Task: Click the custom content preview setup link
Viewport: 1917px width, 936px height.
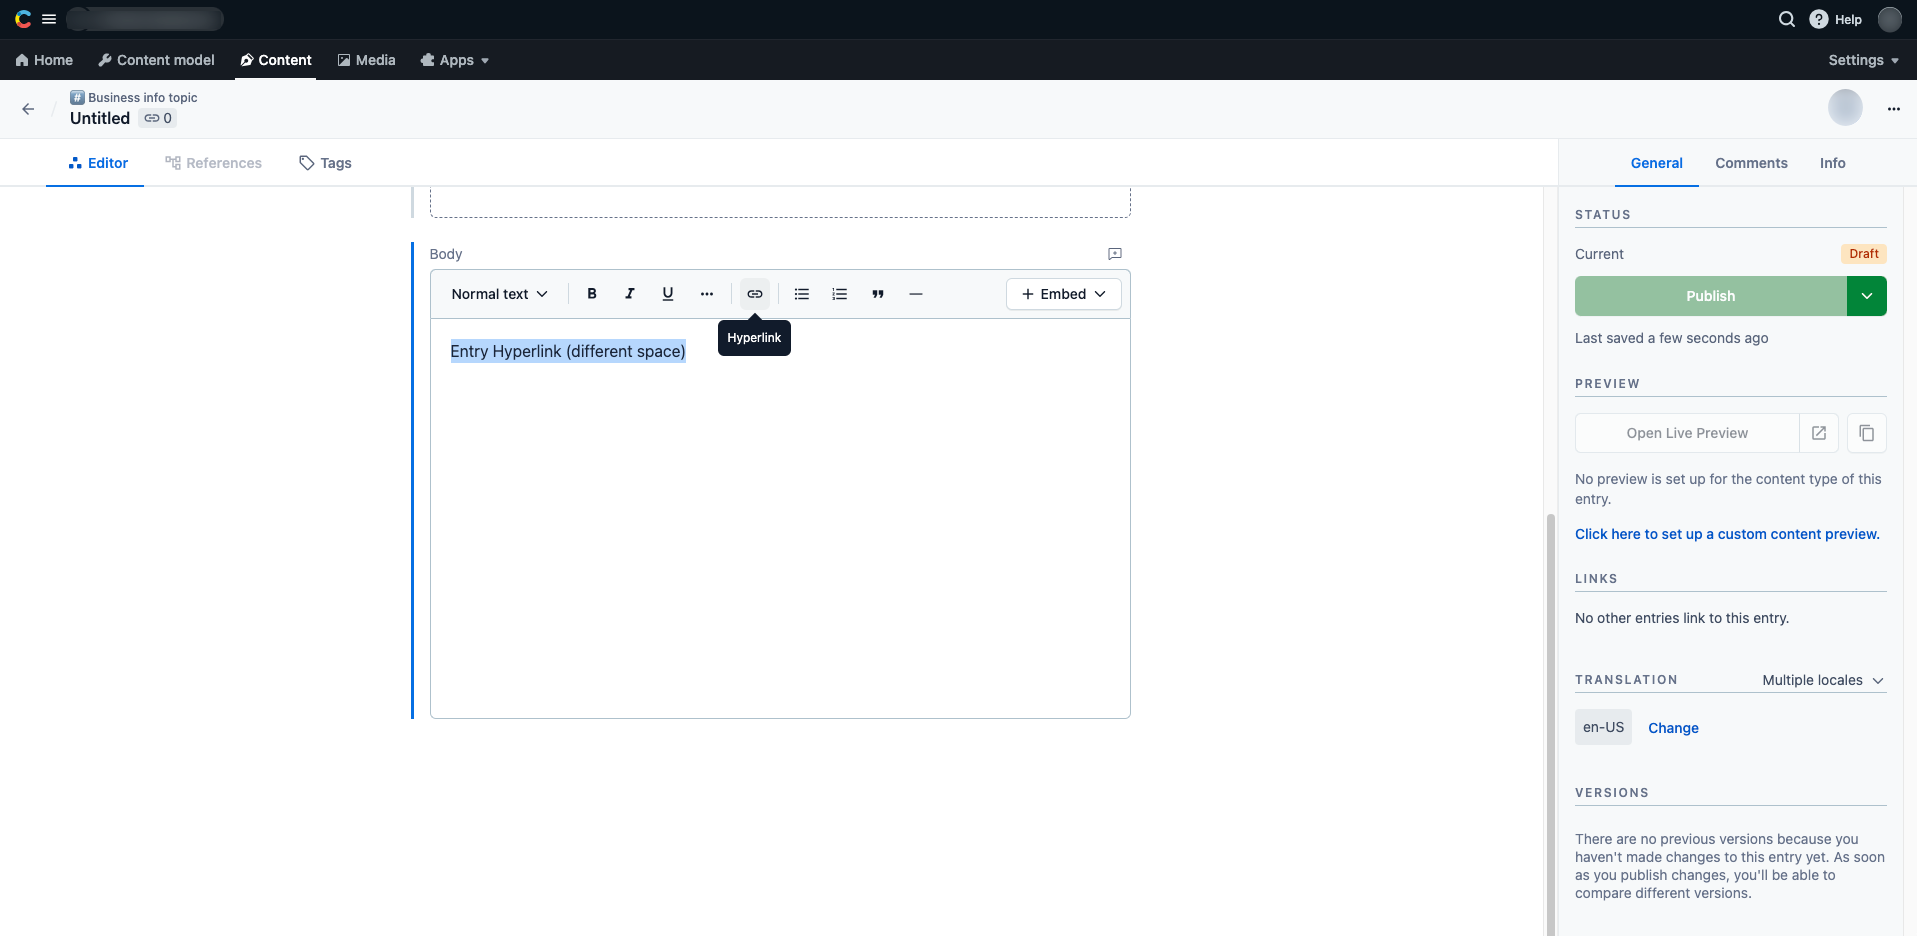Action: click(x=1727, y=534)
